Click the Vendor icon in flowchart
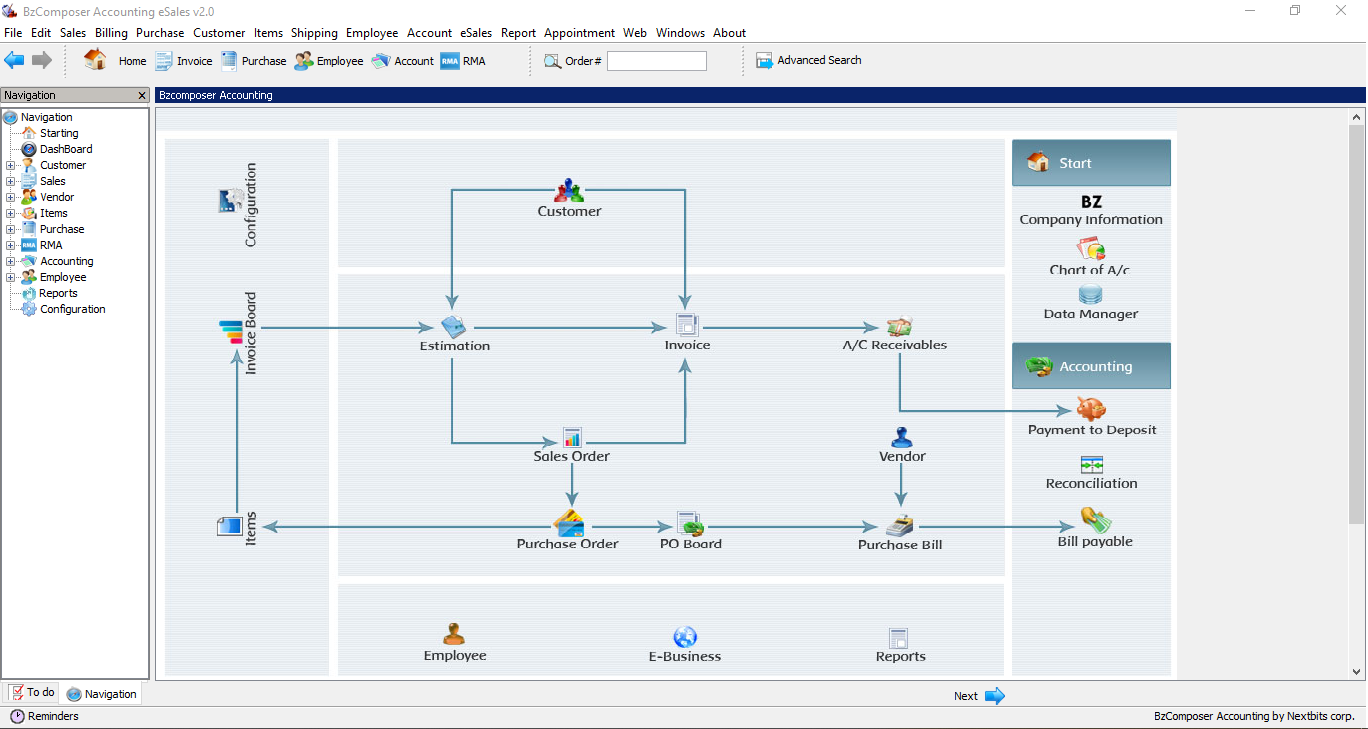Screen dimensions: 1368x729 tap(902, 437)
